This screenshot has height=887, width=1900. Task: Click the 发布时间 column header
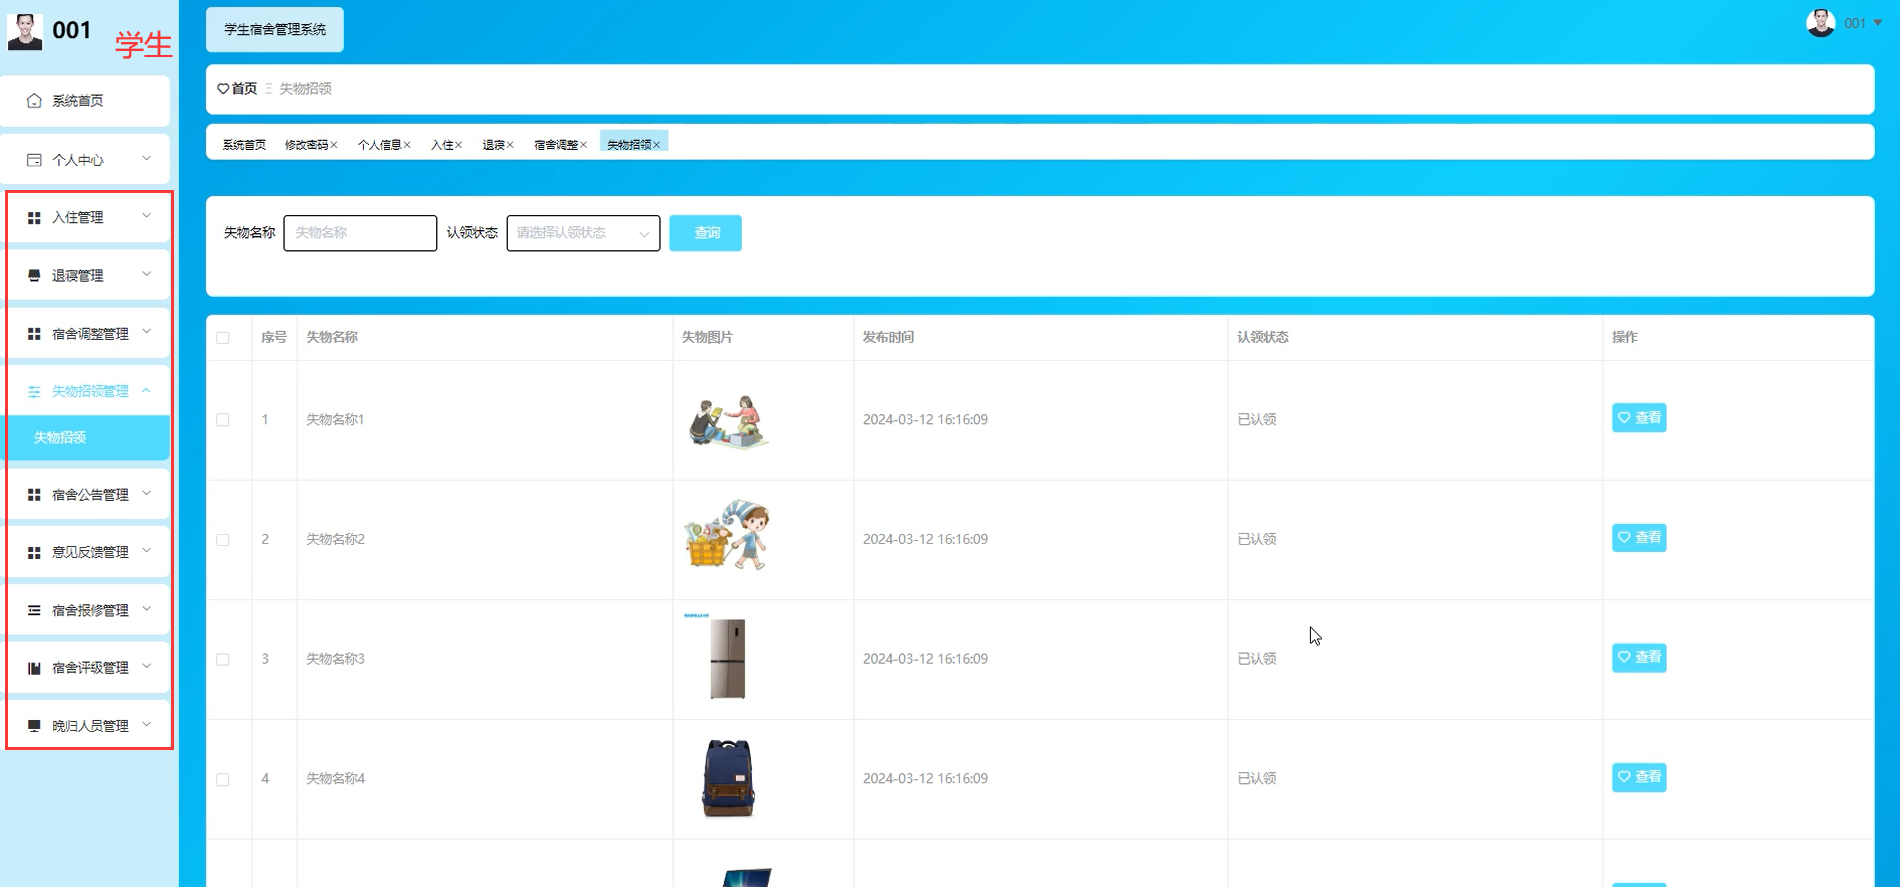click(888, 338)
